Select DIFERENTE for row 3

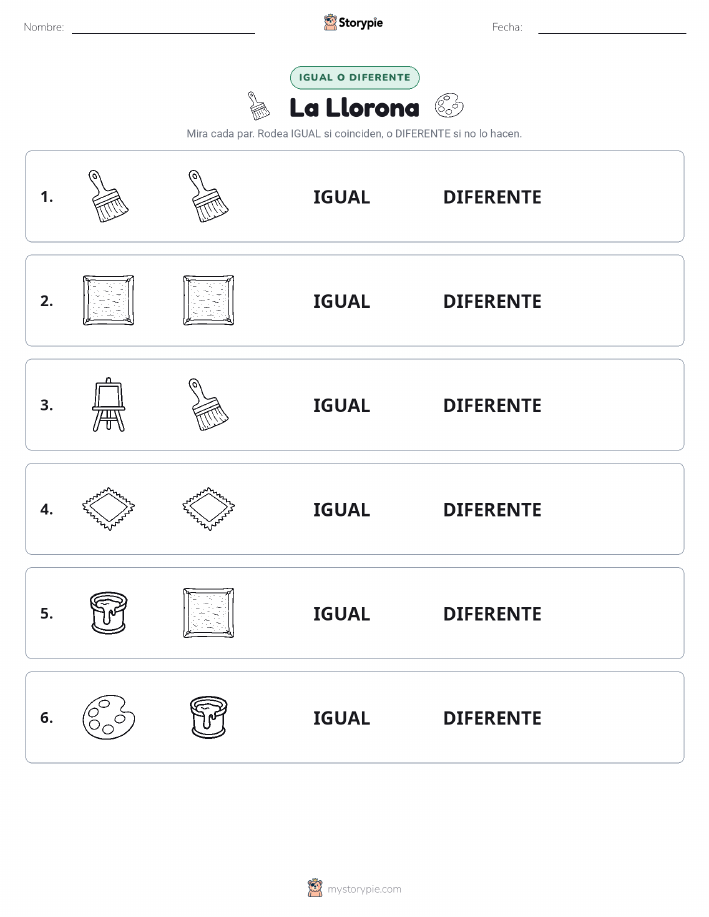(492, 405)
